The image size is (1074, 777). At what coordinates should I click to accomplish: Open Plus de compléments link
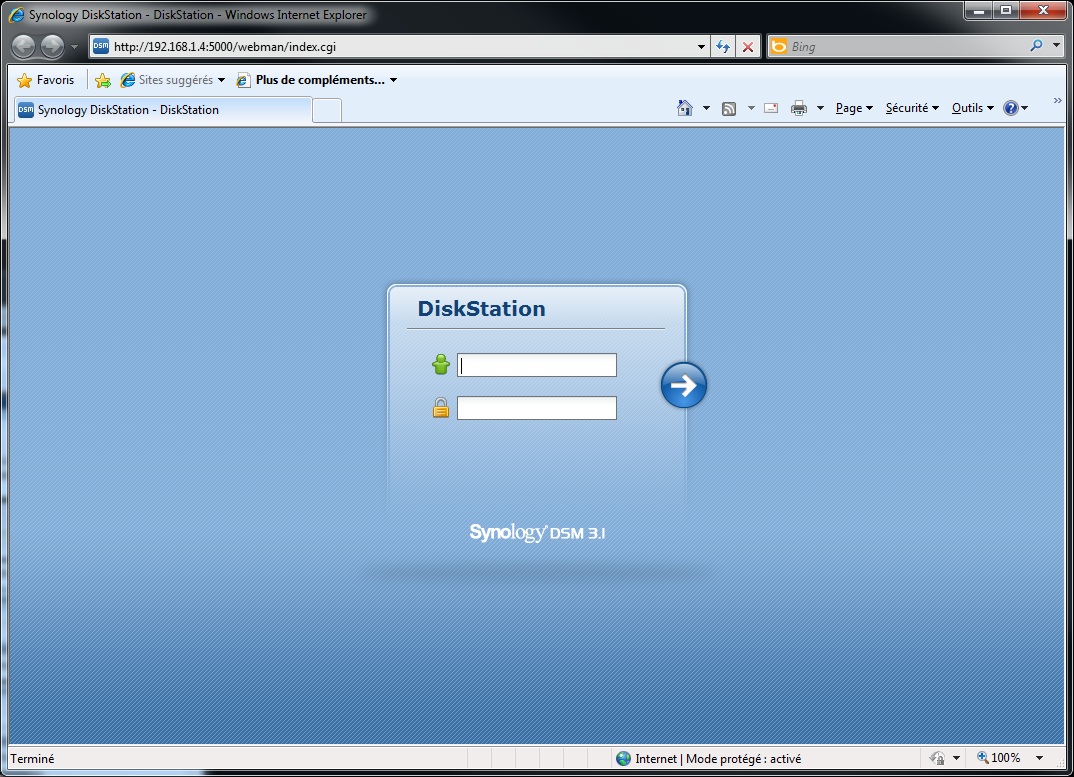coord(316,80)
